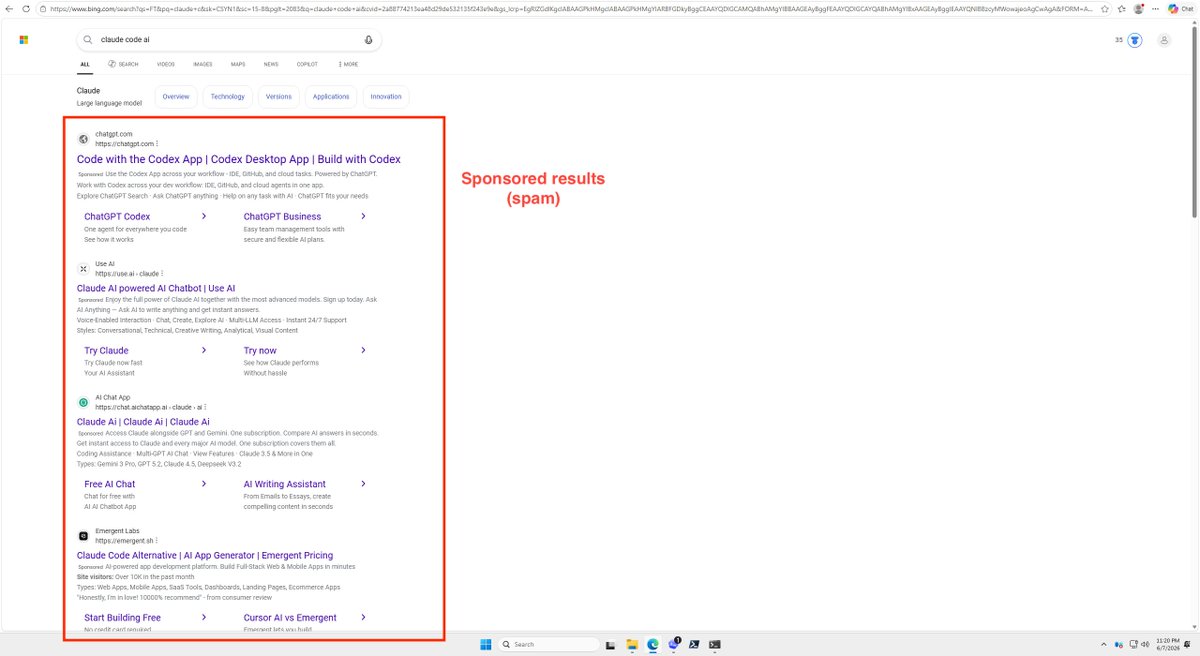This screenshot has height=656, width=1200.
Task: Open ad options next to use.ai URL
Action: [162, 273]
